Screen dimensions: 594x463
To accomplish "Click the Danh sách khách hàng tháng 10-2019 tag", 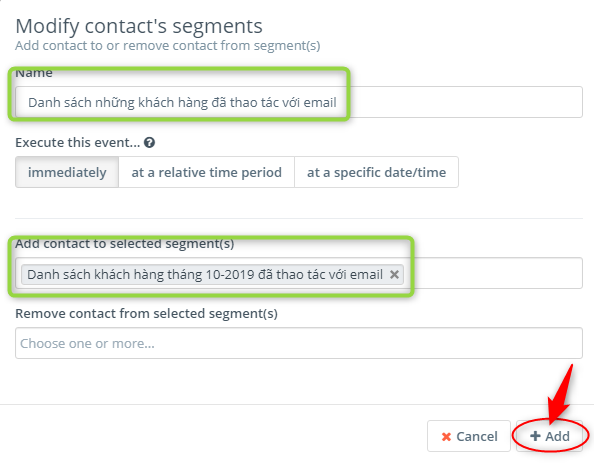I will click(x=205, y=274).
